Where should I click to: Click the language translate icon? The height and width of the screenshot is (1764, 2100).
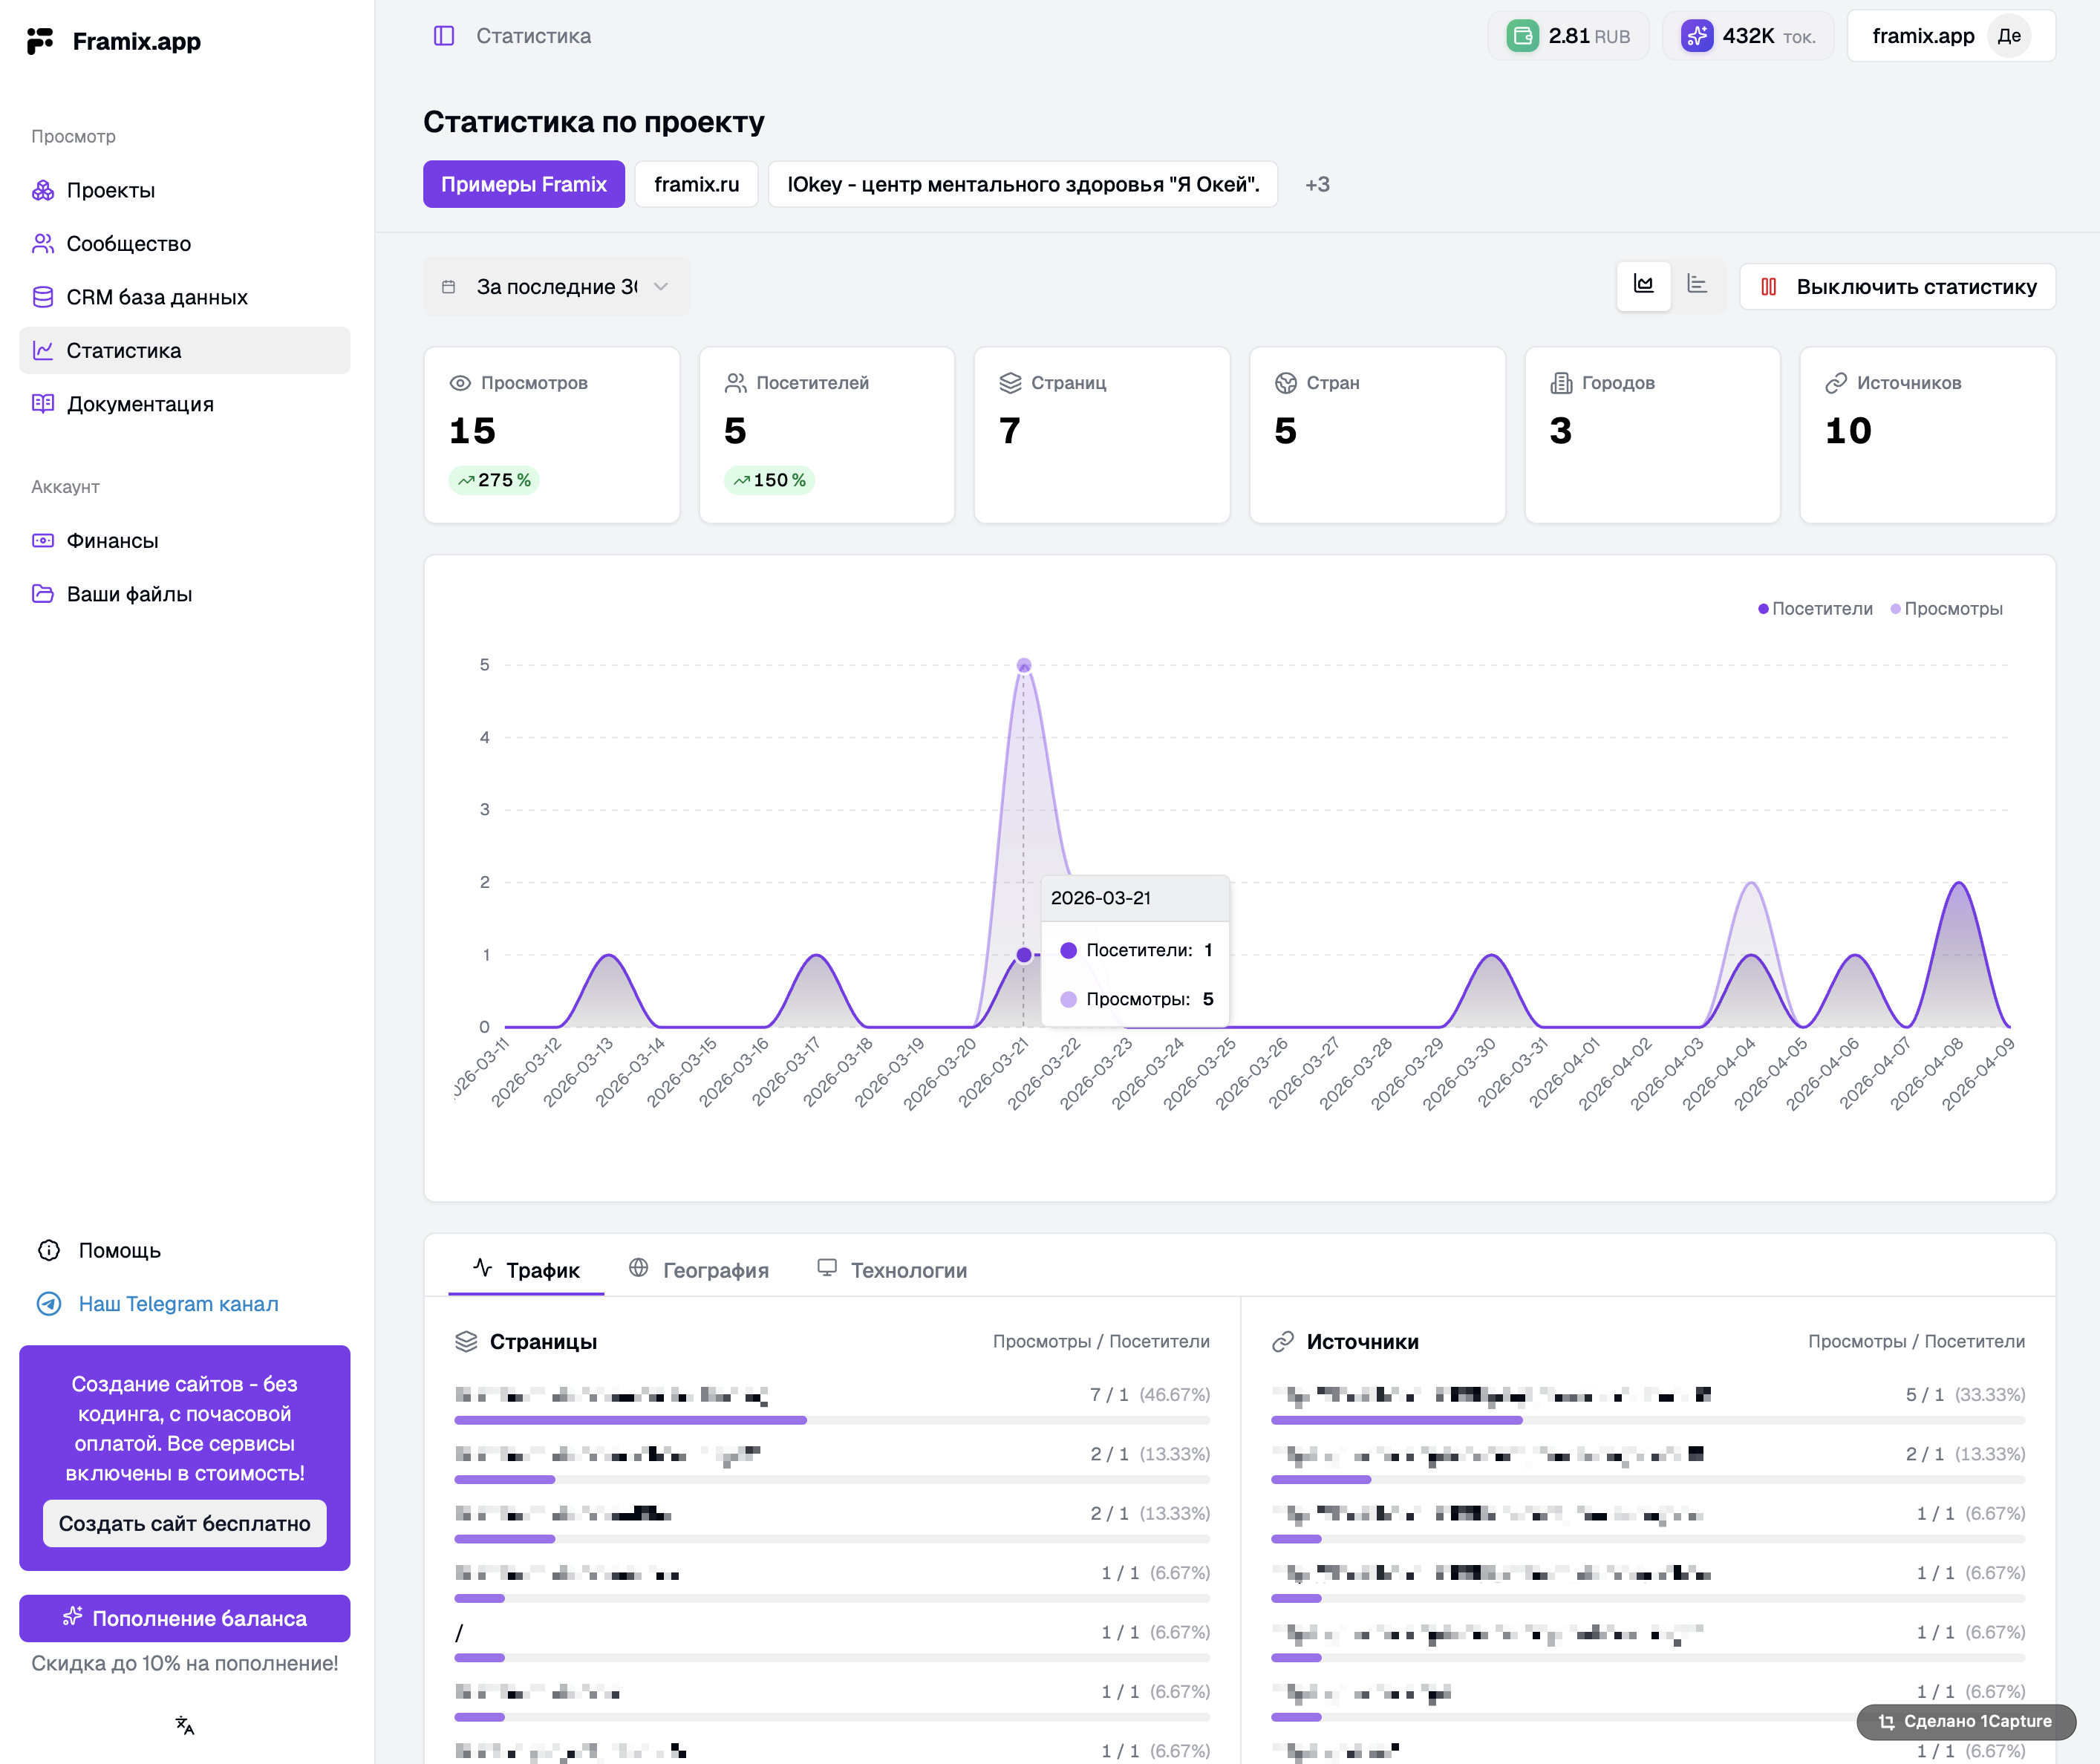tap(184, 1725)
